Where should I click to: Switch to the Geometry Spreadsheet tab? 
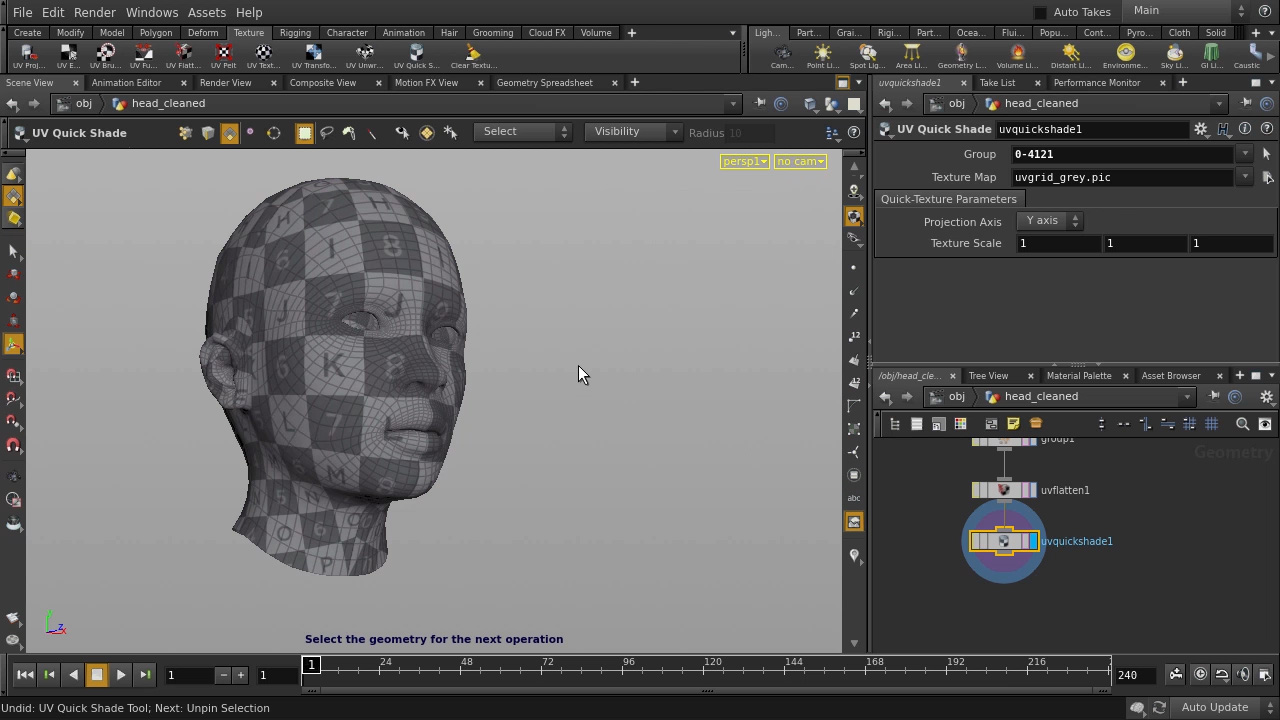point(545,82)
